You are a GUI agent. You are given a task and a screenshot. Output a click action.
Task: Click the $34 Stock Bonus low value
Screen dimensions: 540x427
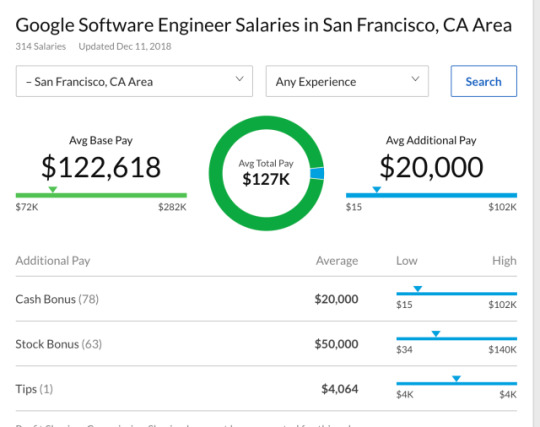pos(404,350)
